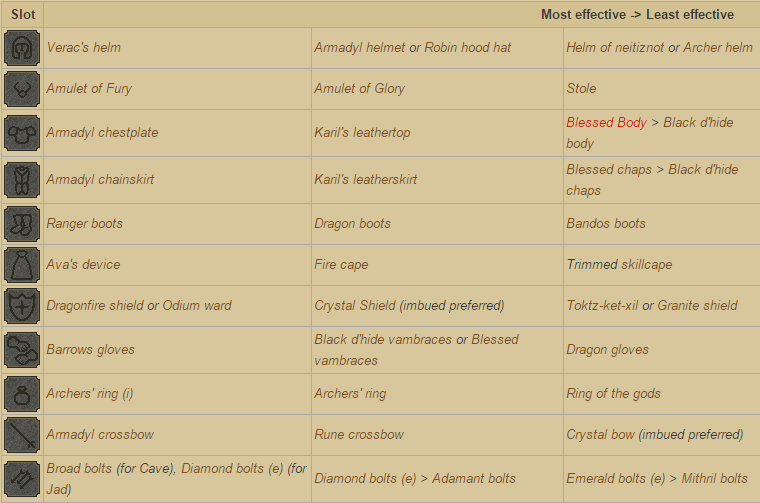Click the cape slot icon

tap(22, 265)
